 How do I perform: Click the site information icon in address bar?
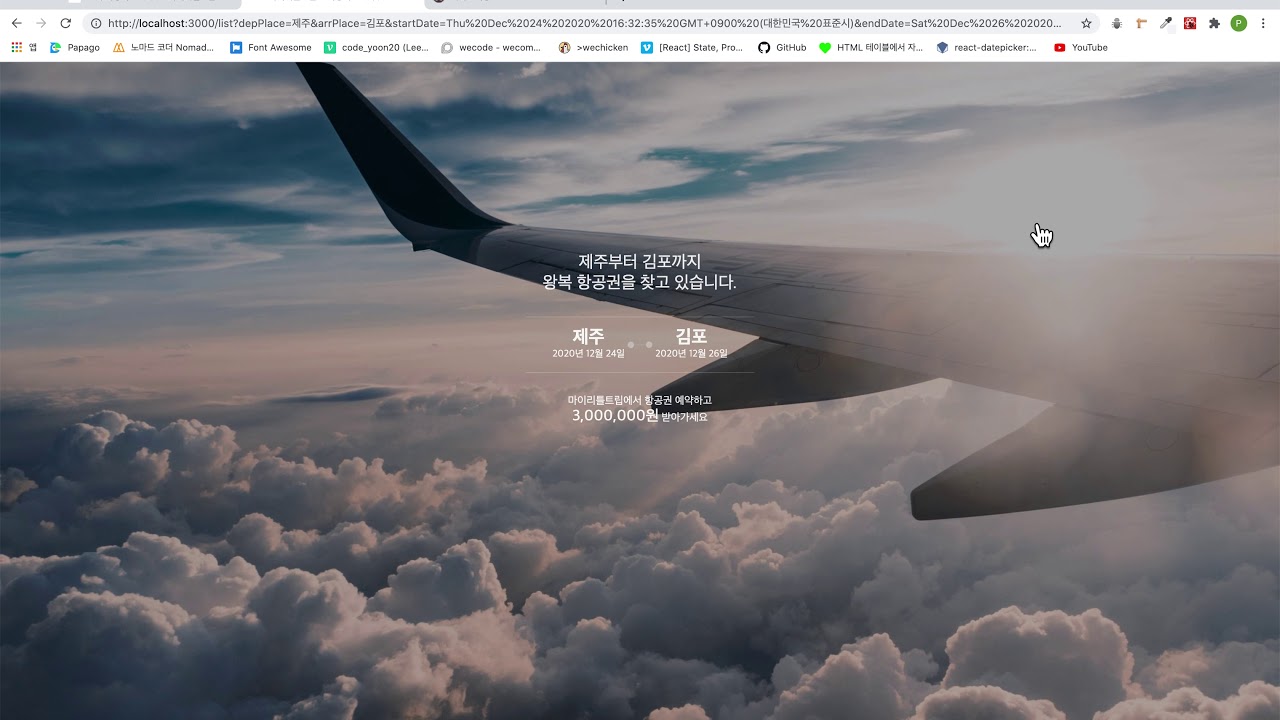click(x=96, y=23)
